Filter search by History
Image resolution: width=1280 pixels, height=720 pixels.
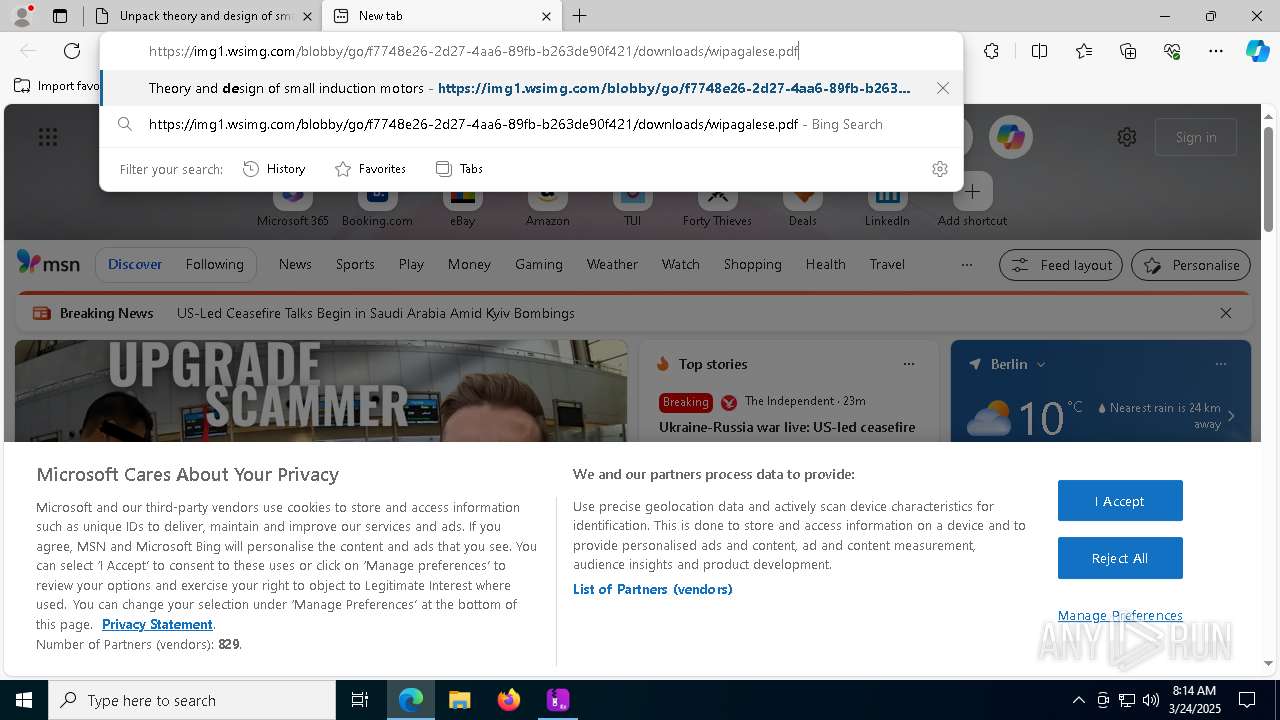click(274, 169)
